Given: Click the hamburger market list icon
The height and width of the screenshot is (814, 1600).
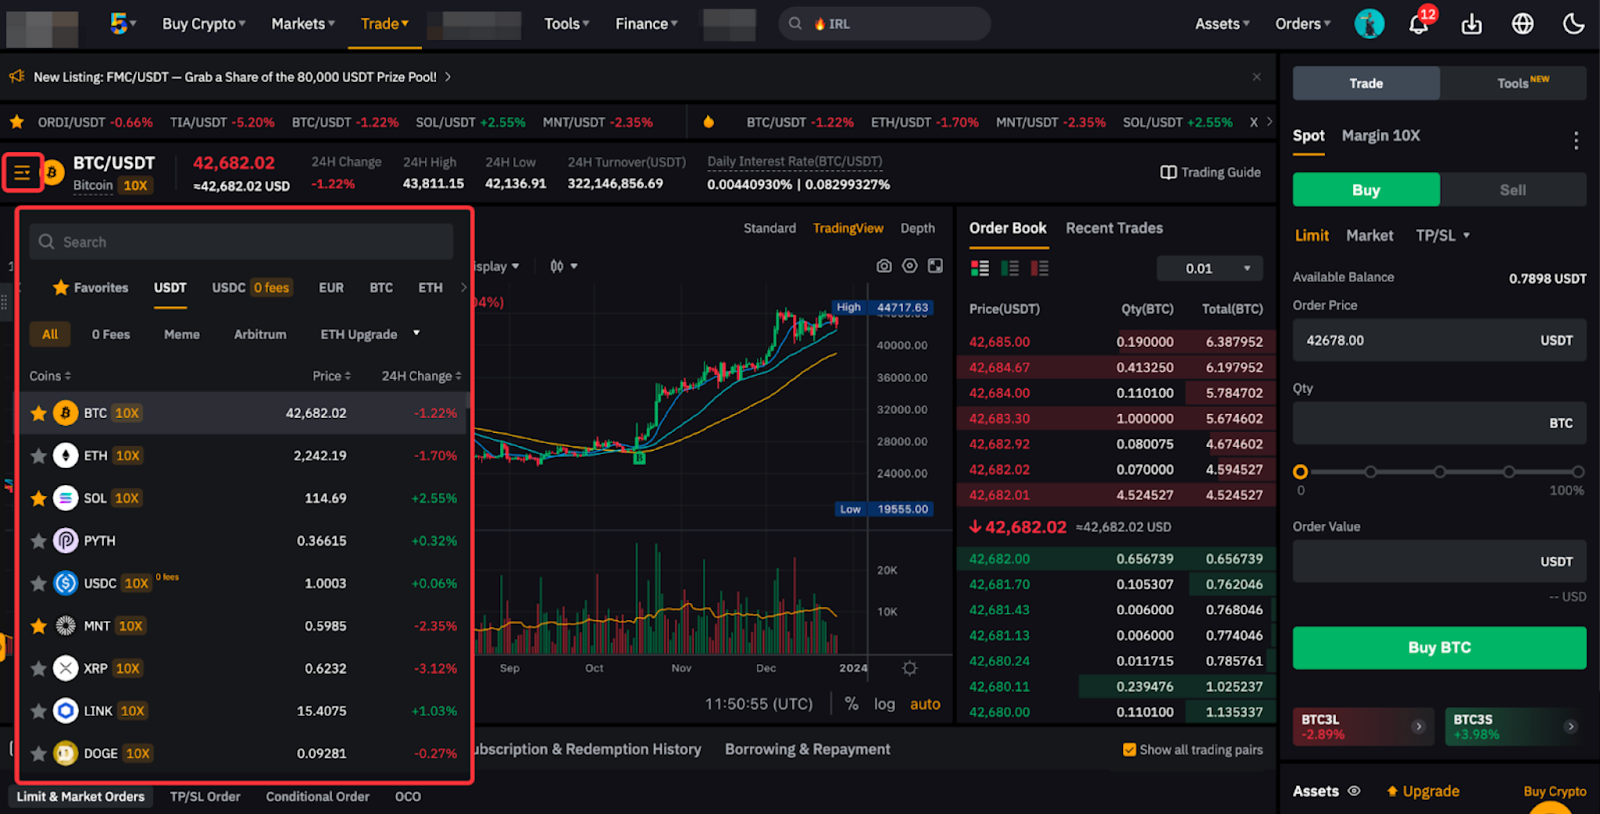Looking at the screenshot, I should 22,173.
